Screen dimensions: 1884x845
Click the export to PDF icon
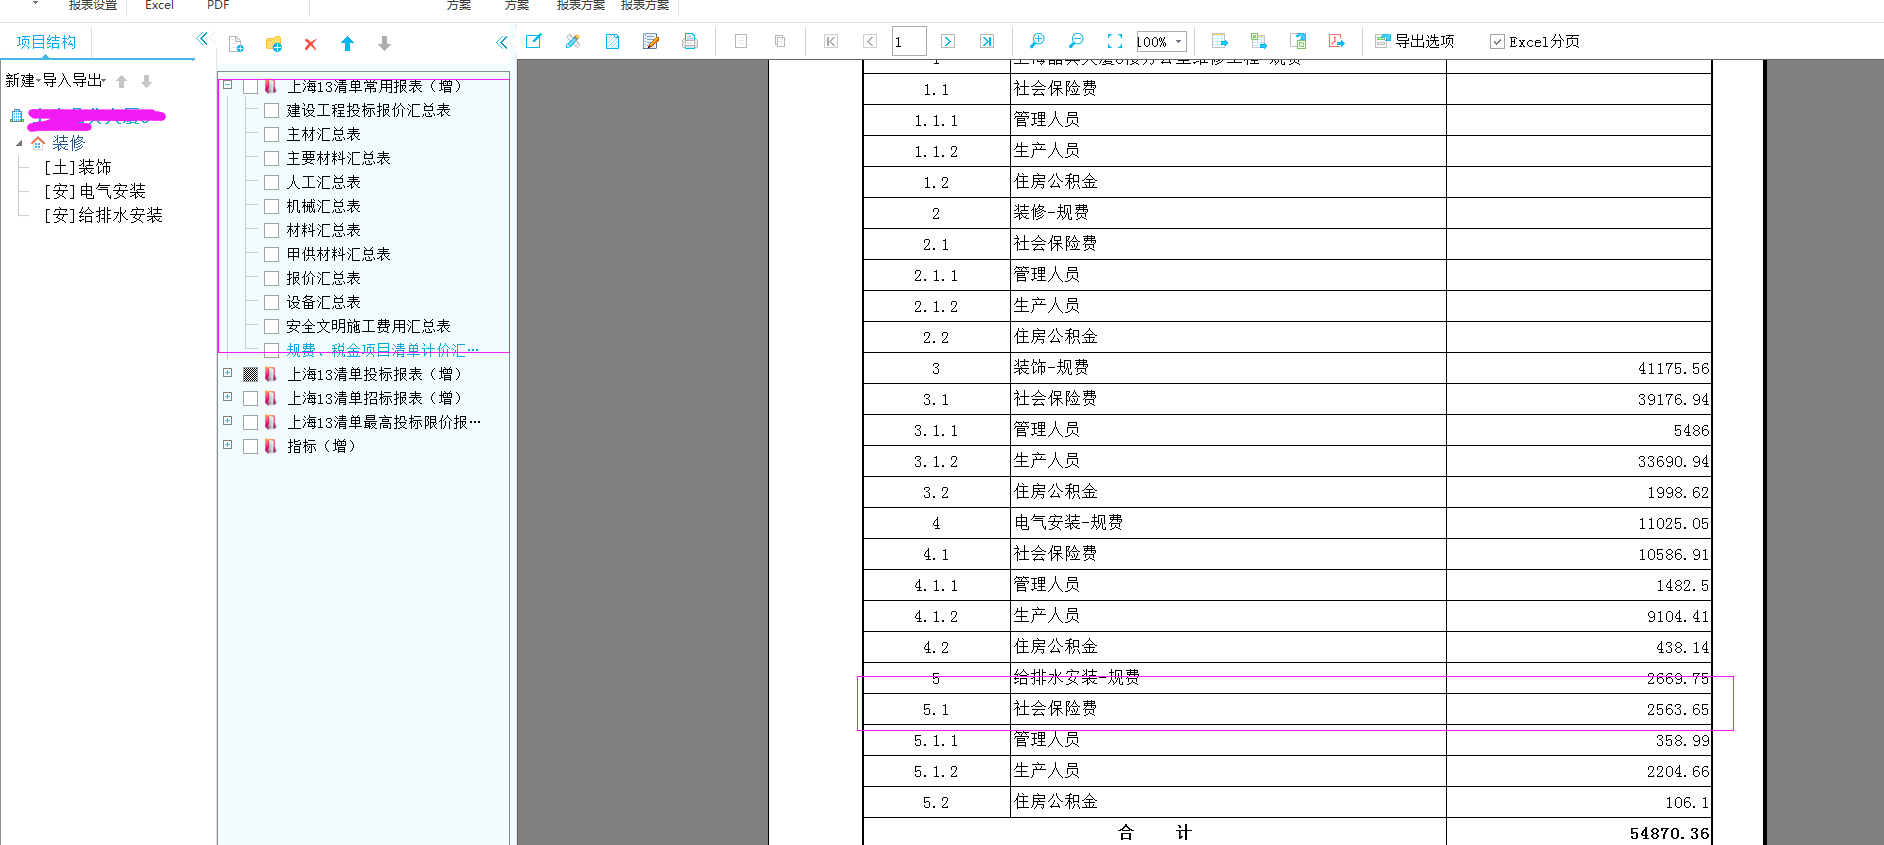pos(1337,41)
